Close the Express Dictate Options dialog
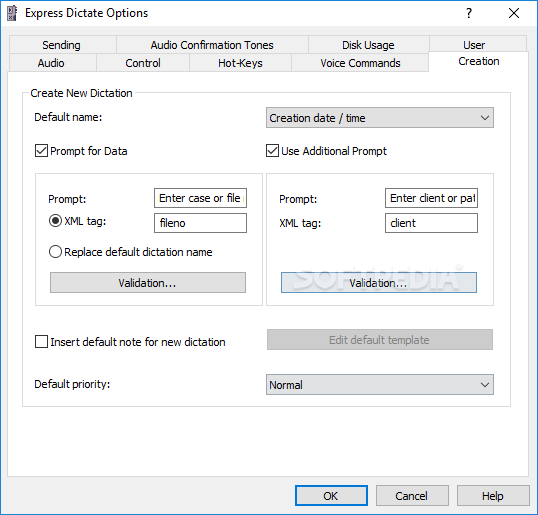The height and width of the screenshot is (515, 538). (x=514, y=13)
